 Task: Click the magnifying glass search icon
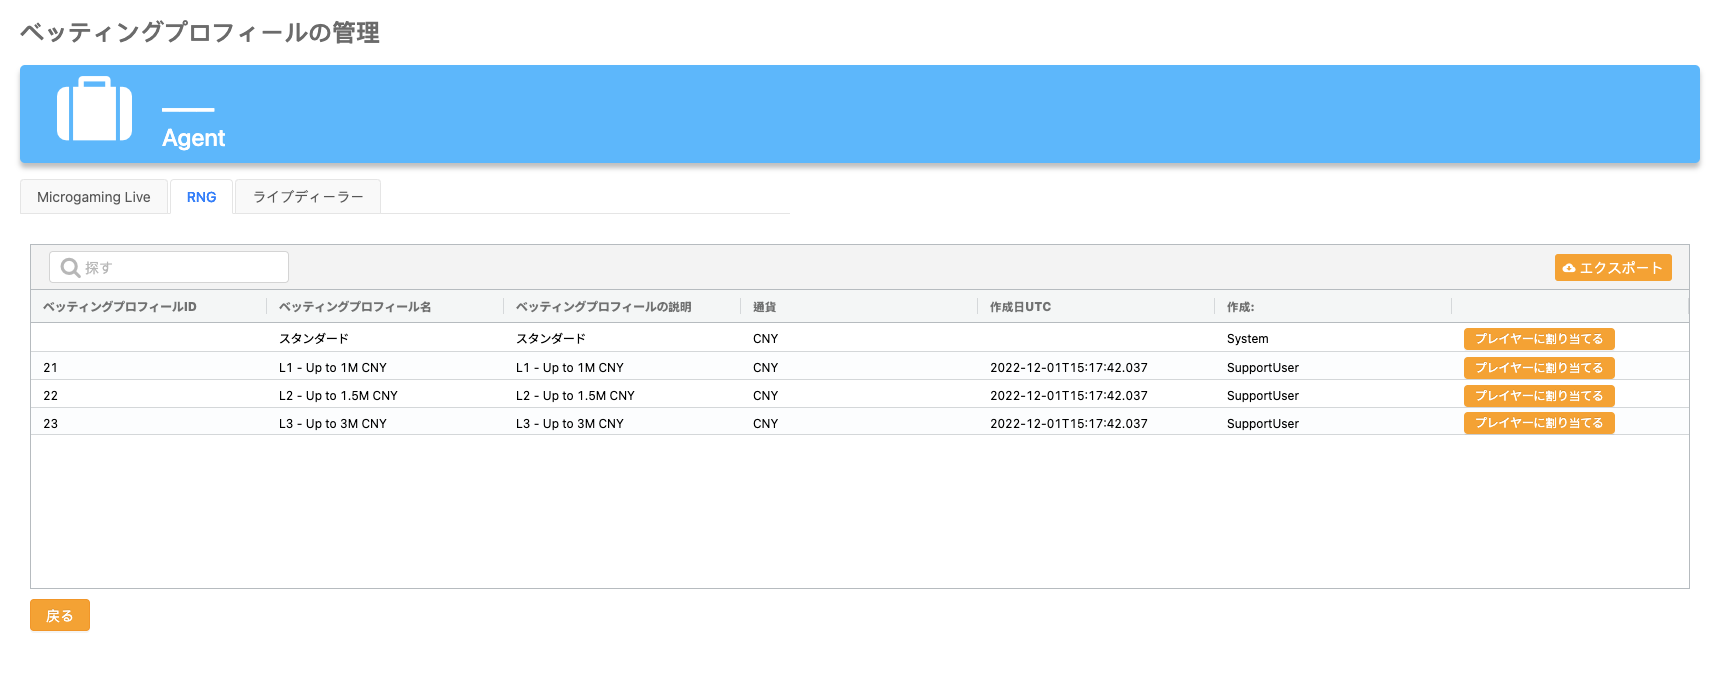(x=70, y=268)
